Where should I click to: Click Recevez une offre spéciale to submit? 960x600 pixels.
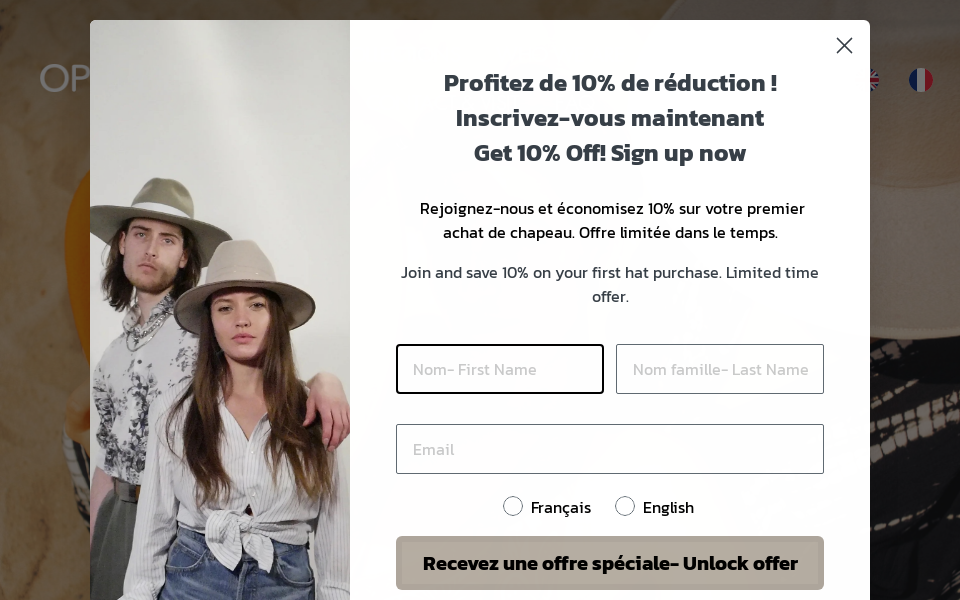[610, 563]
